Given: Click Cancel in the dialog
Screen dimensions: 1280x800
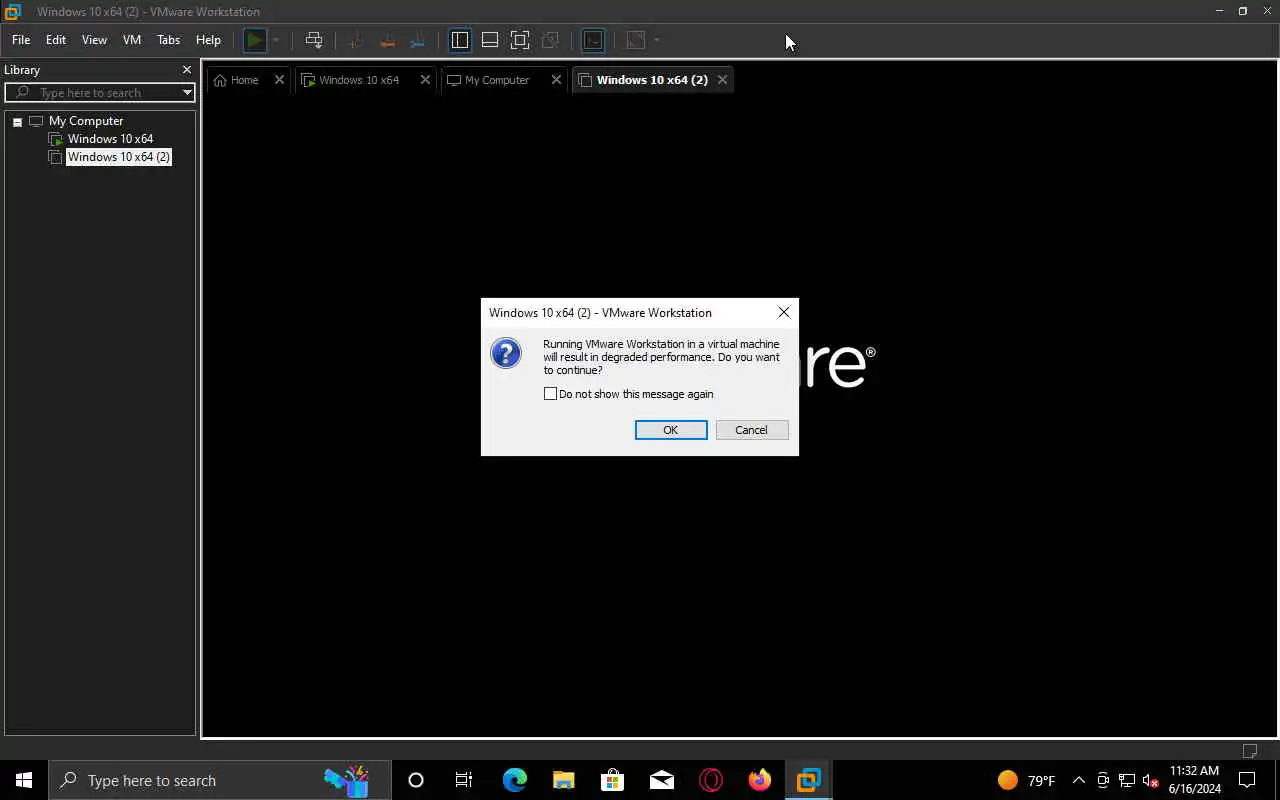Looking at the screenshot, I should [752, 430].
